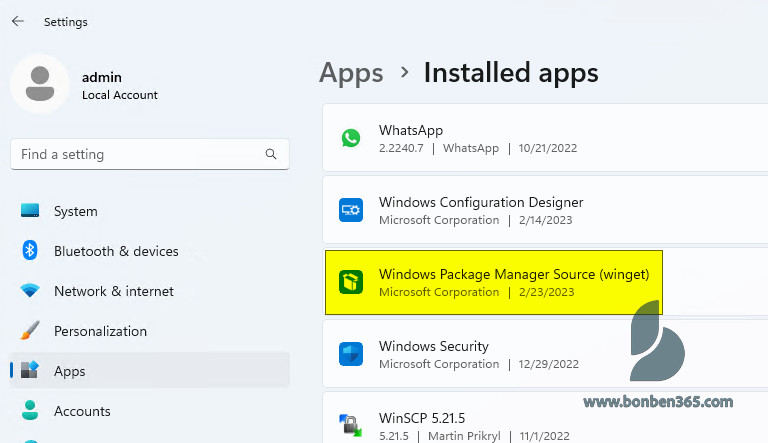Click WhatsApp publisher name in details line

[x=471, y=148]
